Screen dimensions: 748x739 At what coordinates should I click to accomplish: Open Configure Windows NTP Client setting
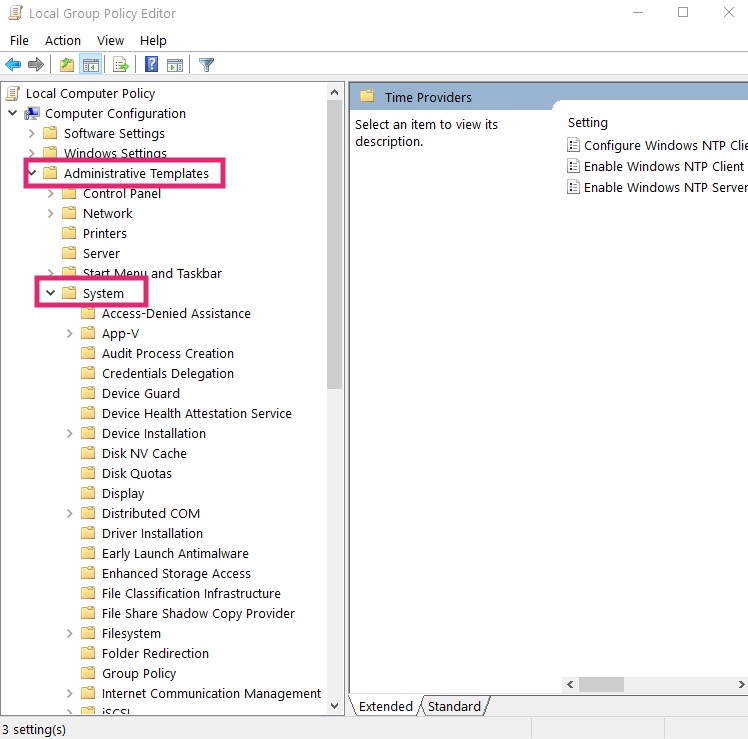point(665,145)
